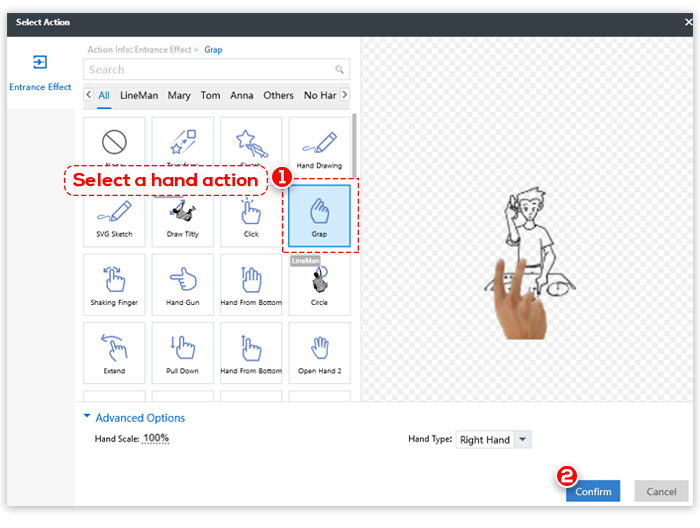Viewport: 700px width, 528px height.
Task: Select the Hand Drawing action
Action: [319, 147]
